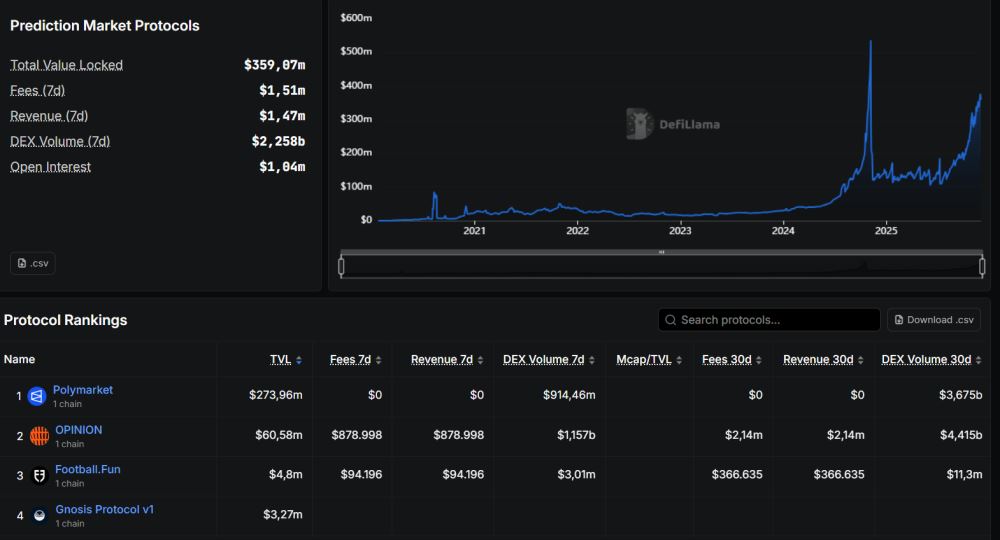Open the Football.Fun protocol link
Viewport: 1000px width, 540px height.
click(88, 469)
